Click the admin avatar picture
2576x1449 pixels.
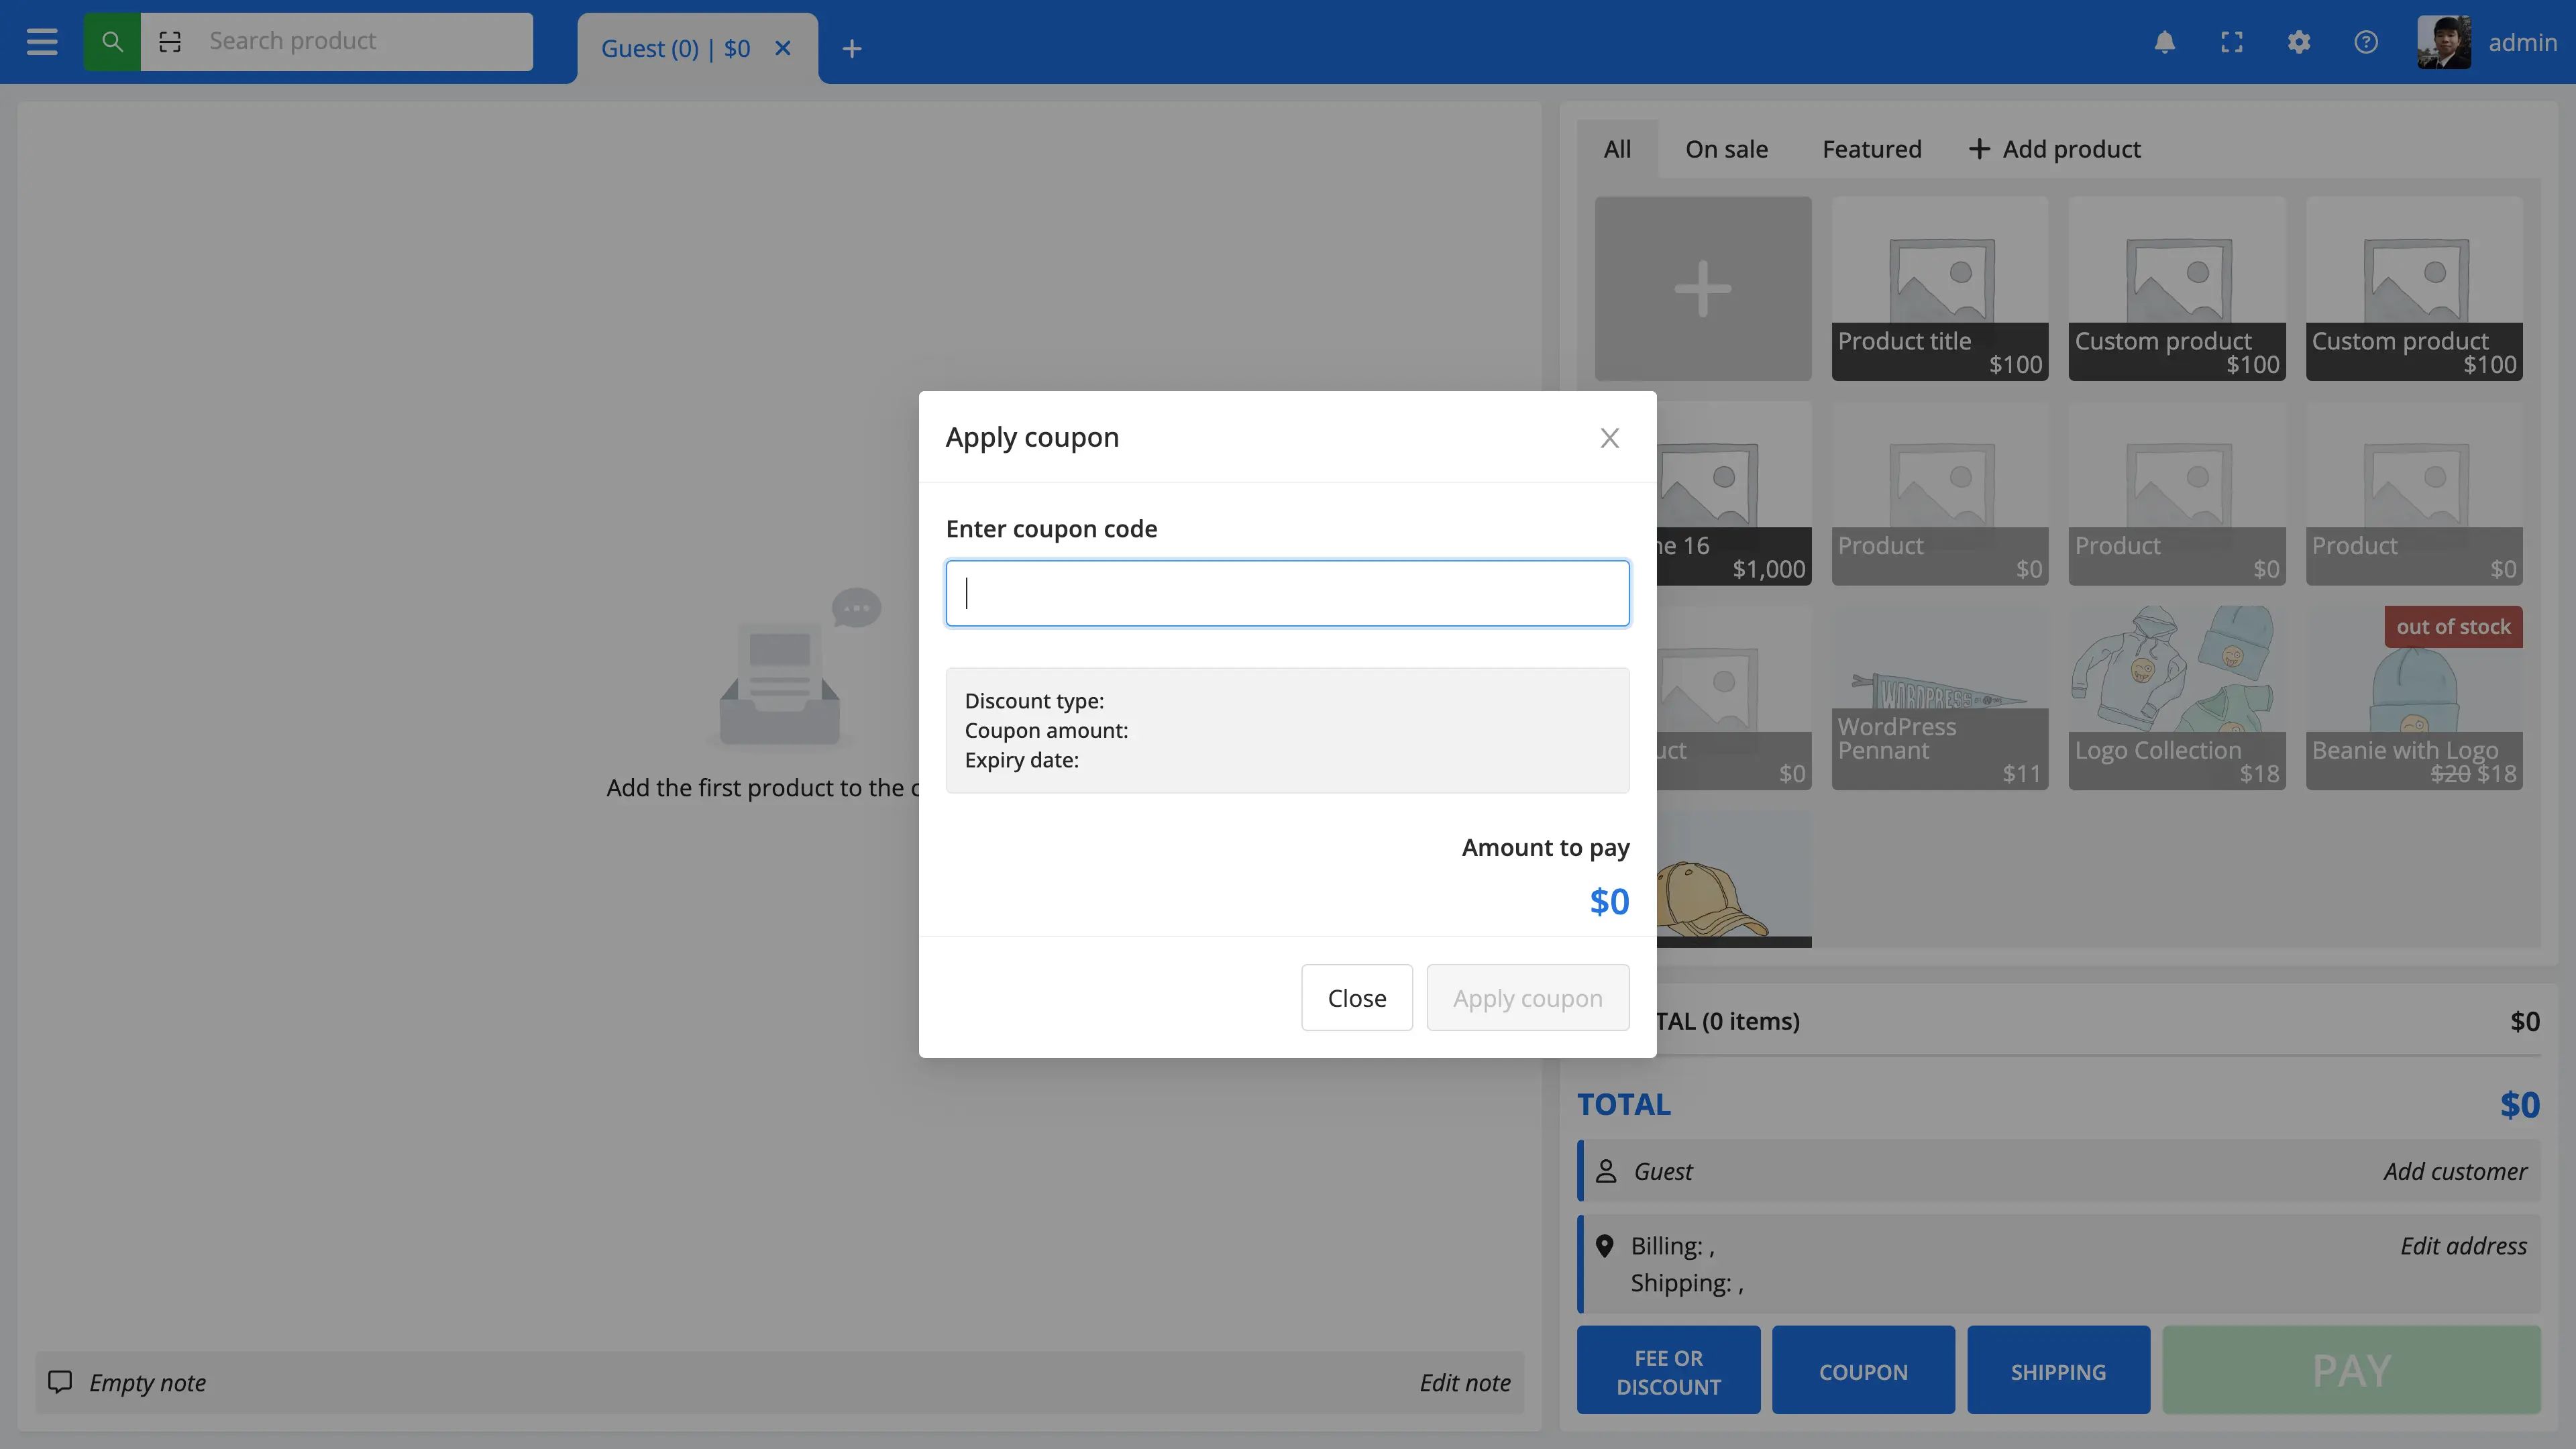[2444, 42]
